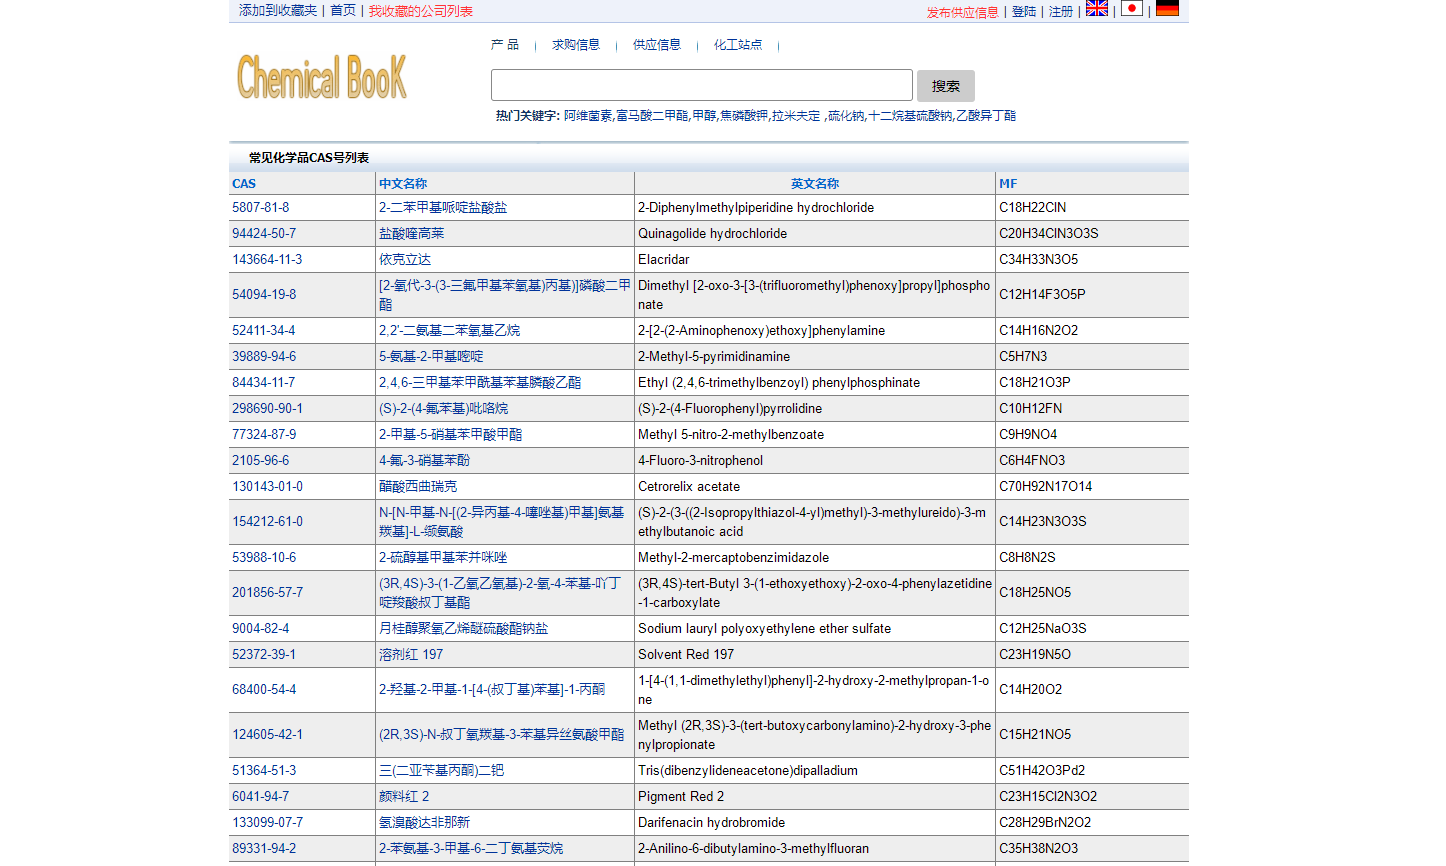Open 依克立达 product link
Screen dimensions: 1446x866
(405, 260)
